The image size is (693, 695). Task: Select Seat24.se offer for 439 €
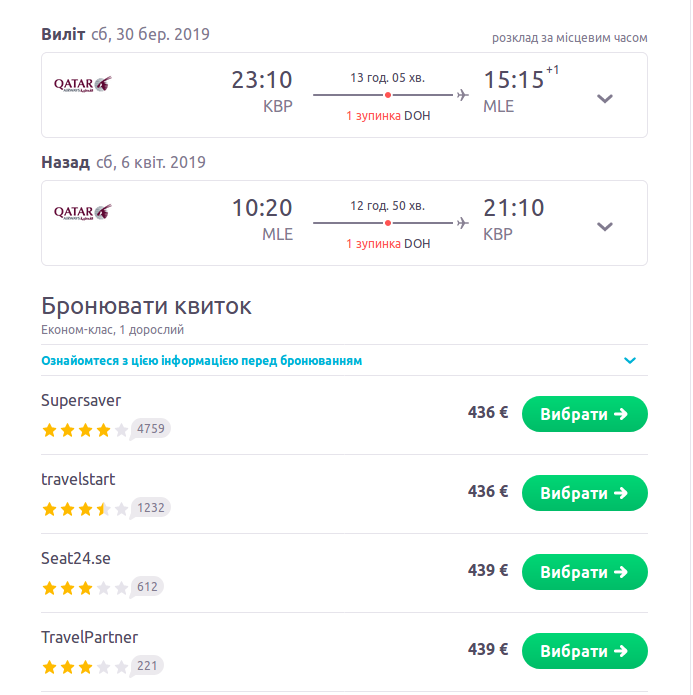(x=584, y=572)
